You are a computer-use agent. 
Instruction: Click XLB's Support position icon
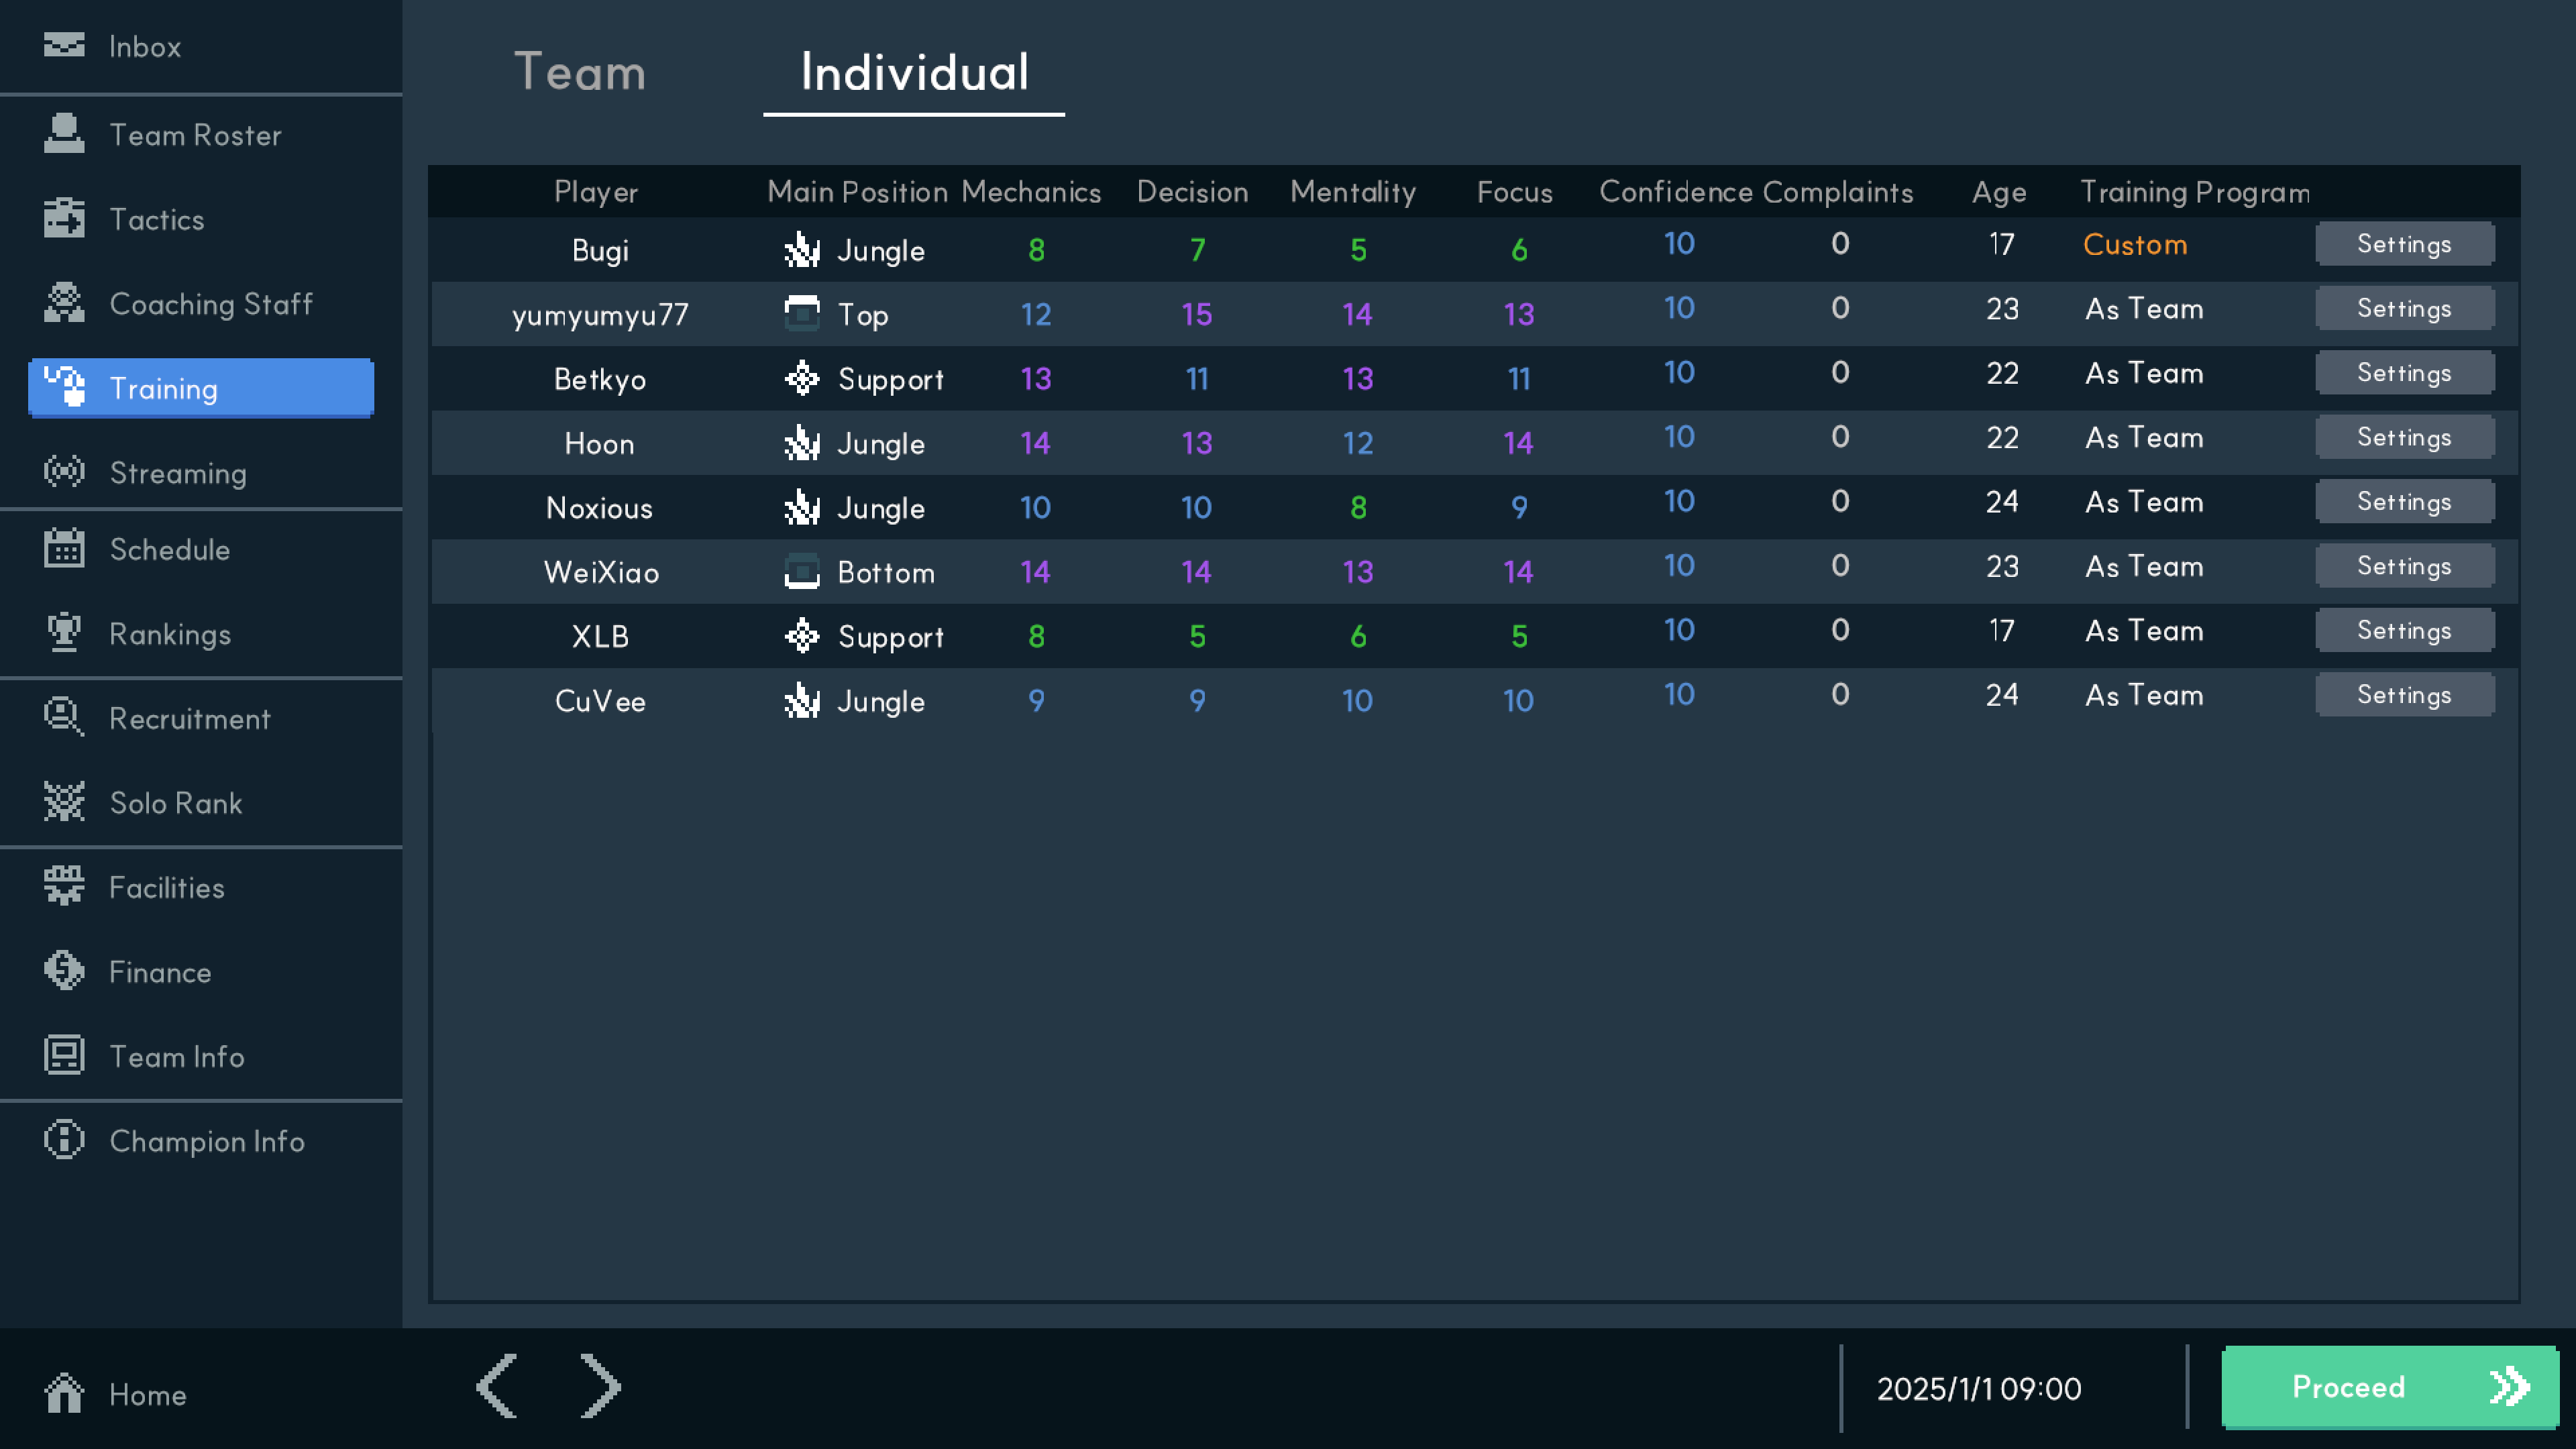802,635
